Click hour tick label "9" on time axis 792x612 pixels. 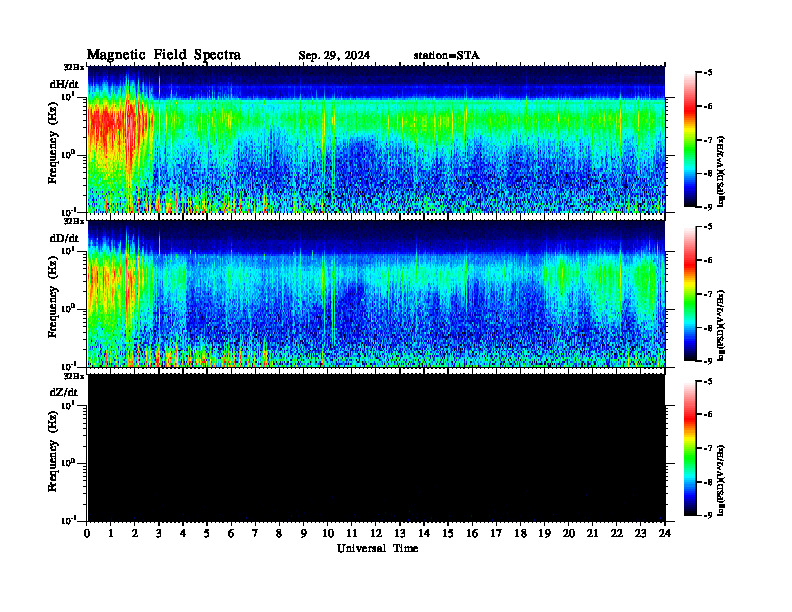[x=303, y=534]
